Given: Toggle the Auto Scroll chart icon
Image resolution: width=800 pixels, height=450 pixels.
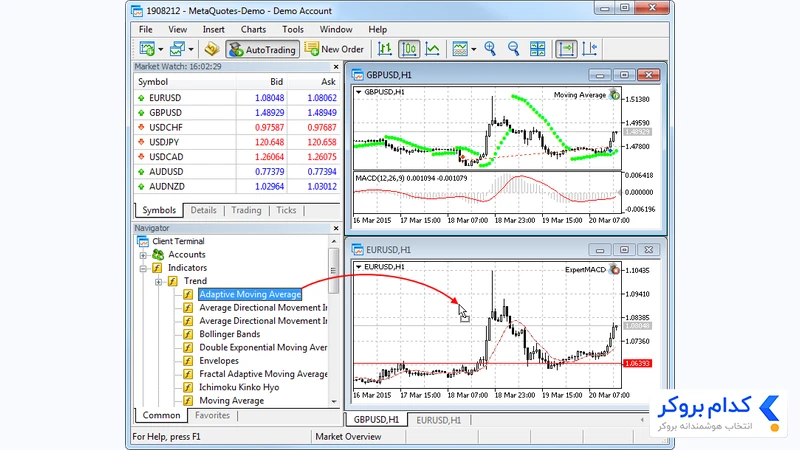Looking at the screenshot, I should (566, 49).
